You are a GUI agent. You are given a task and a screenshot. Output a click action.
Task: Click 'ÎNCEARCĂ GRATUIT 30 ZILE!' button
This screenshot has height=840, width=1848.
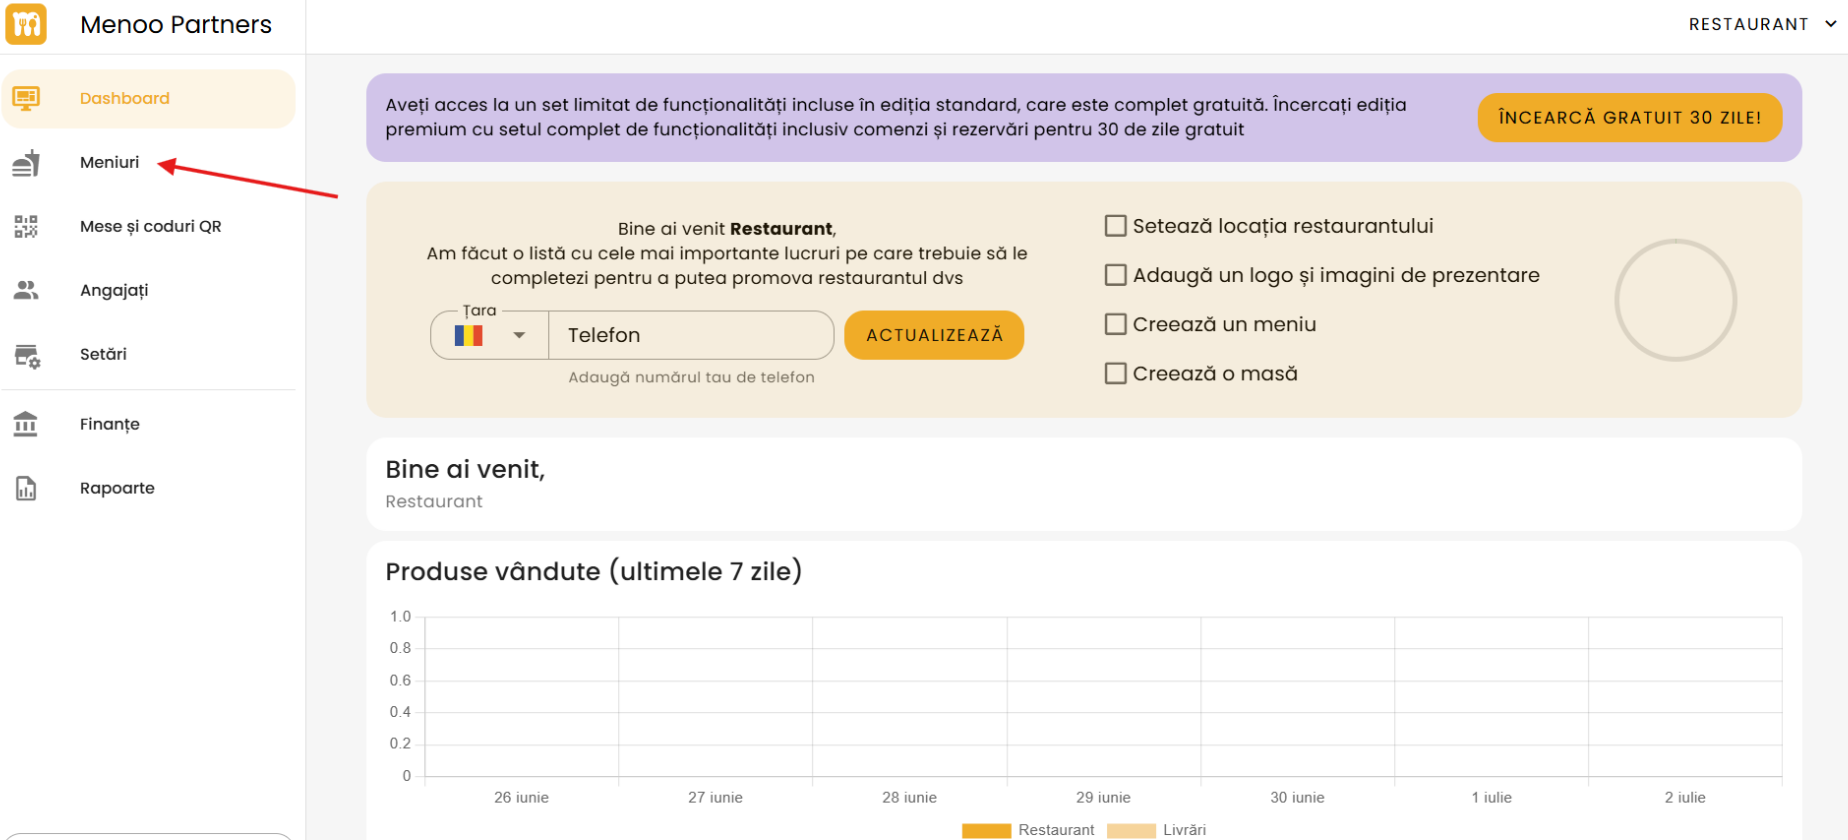[1629, 118]
